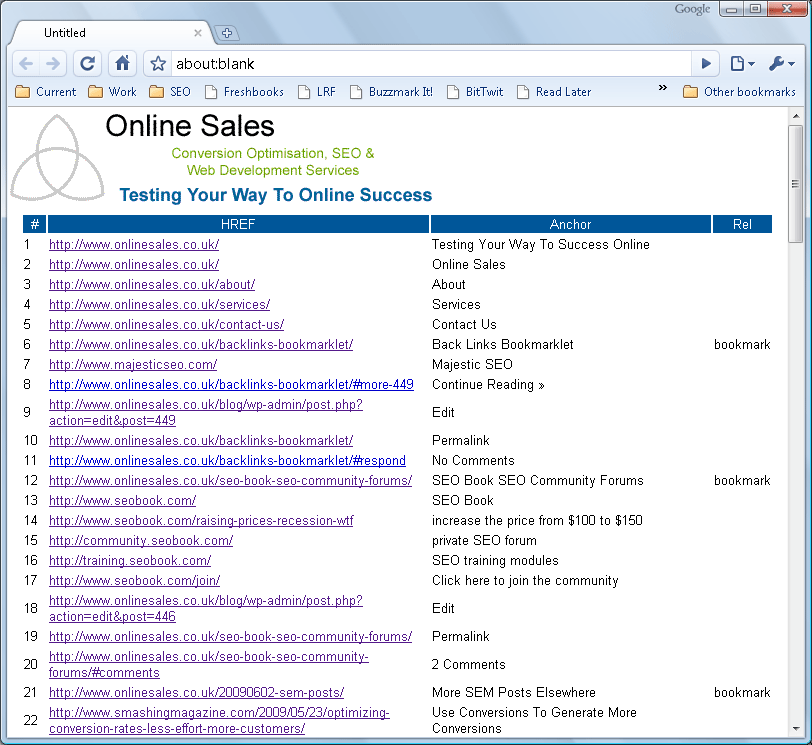Open row 1 onlinesales.co.uk link
Image resolution: width=812 pixels, height=745 pixels.
tap(134, 244)
